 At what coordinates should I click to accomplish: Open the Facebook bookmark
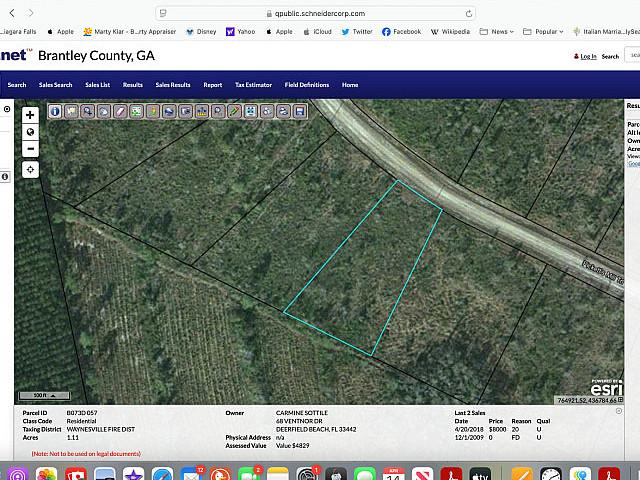402,31
